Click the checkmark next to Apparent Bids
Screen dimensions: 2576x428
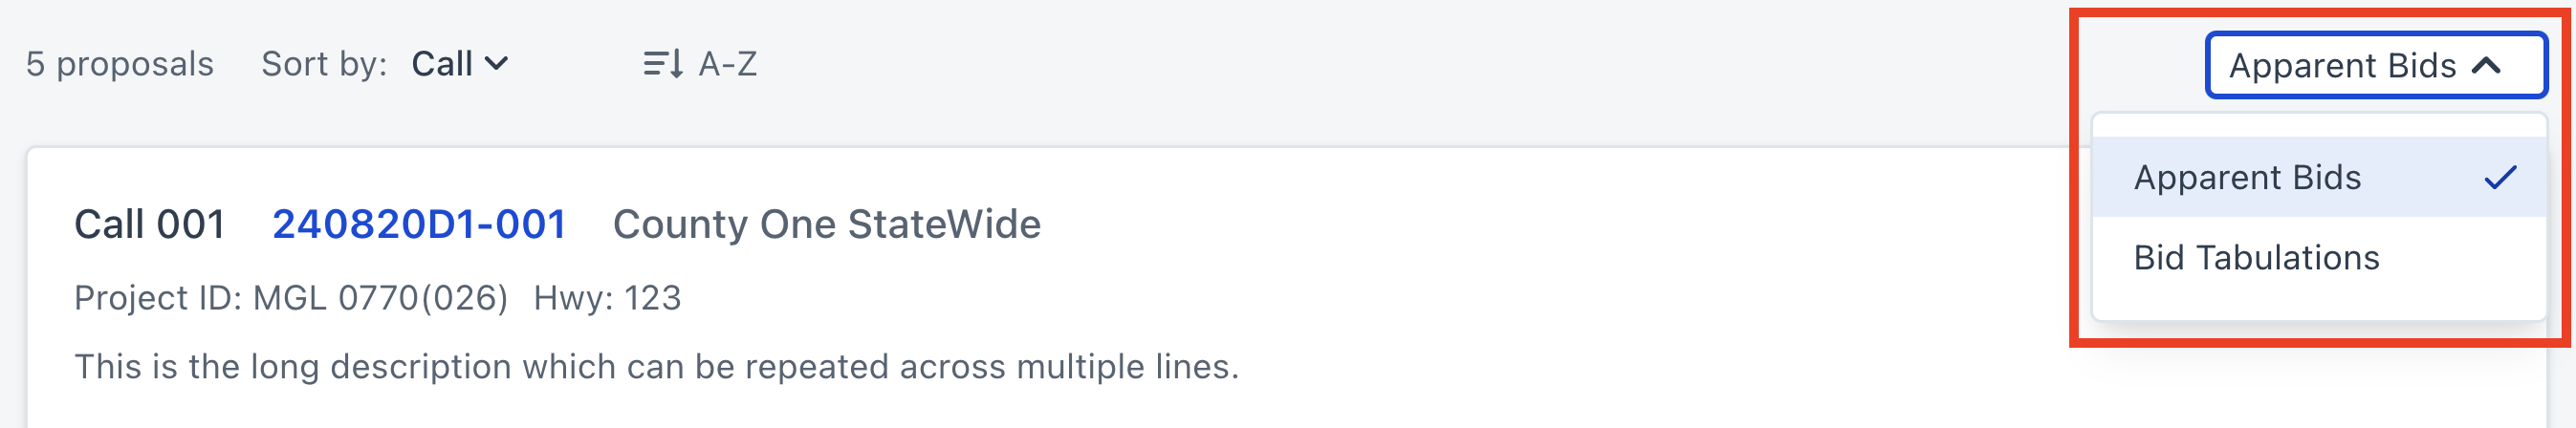2500,178
